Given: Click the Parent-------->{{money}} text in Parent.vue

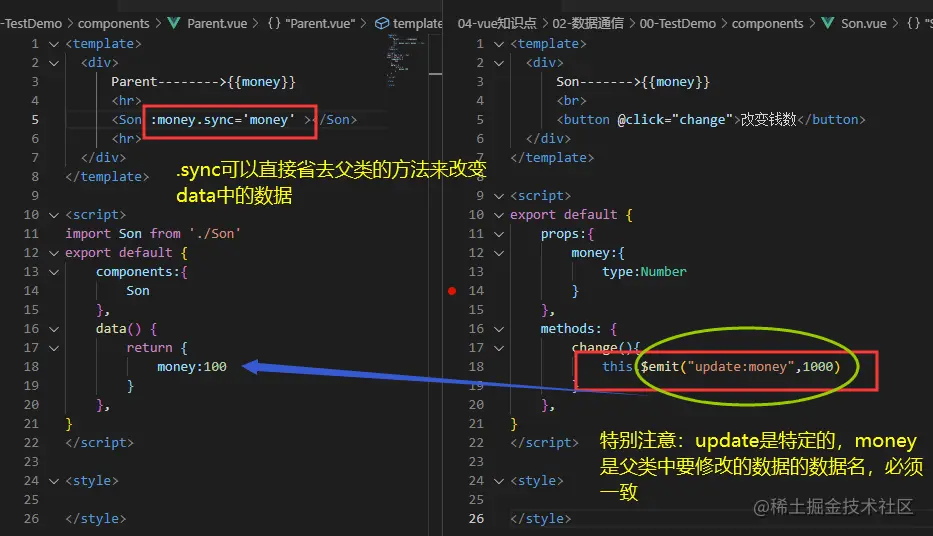Looking at the screenshot, I should pyautogui.click(x=203, y=82).
